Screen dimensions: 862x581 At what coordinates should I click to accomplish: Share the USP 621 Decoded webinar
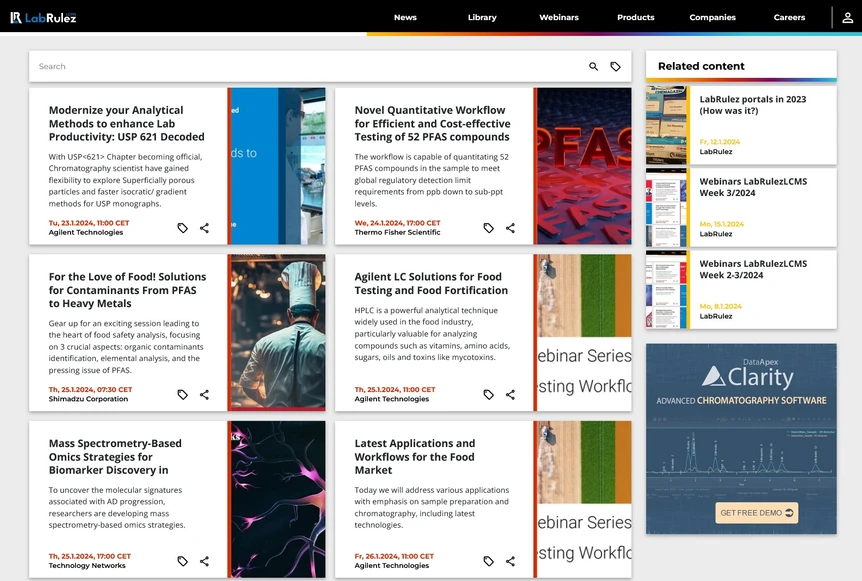click(205, 228)
